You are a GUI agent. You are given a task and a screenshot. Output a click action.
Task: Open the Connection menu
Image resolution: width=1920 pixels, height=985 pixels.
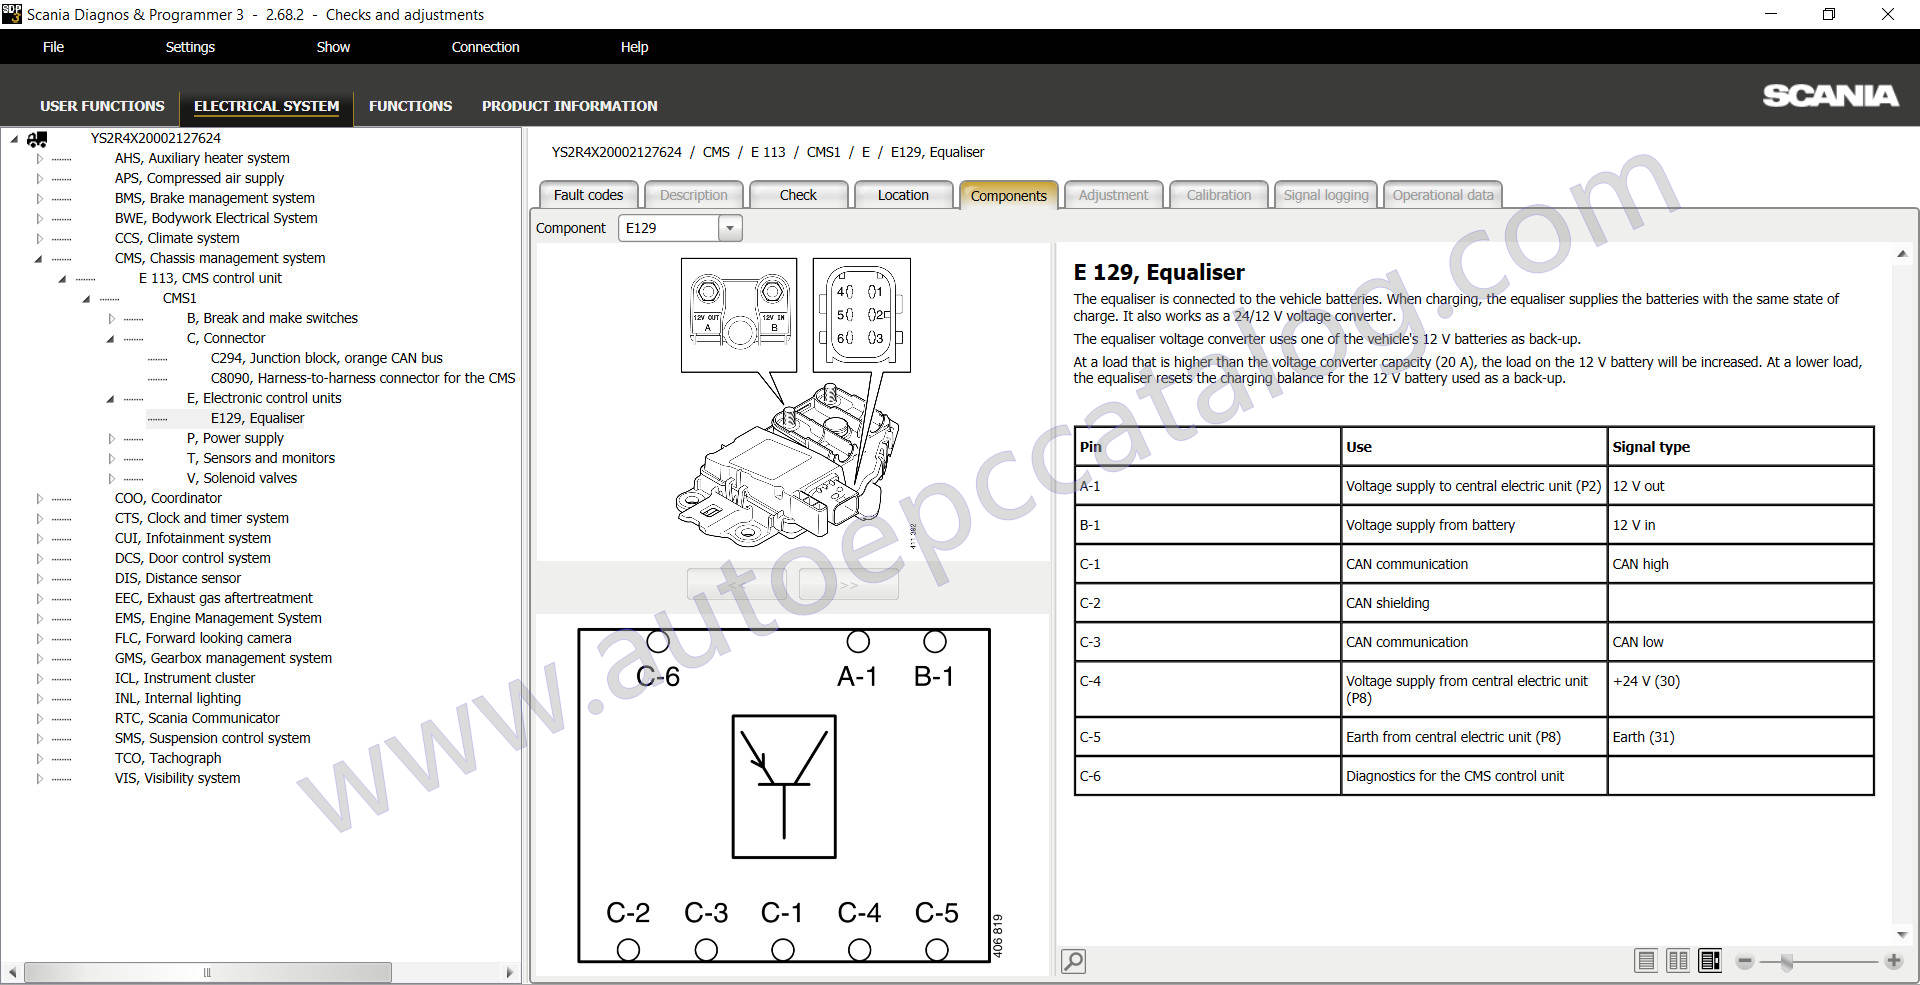click(485, 47)
